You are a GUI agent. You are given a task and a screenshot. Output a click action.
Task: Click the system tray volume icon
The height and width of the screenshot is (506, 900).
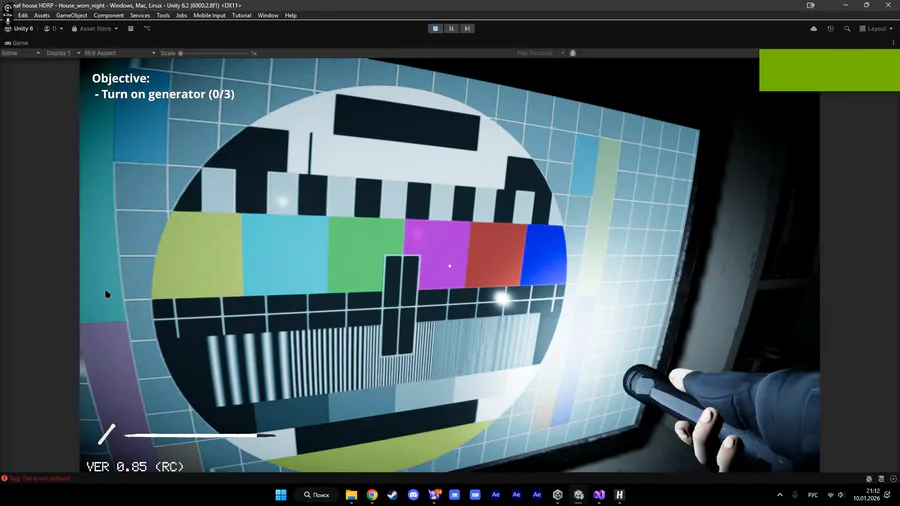point(841,495)
